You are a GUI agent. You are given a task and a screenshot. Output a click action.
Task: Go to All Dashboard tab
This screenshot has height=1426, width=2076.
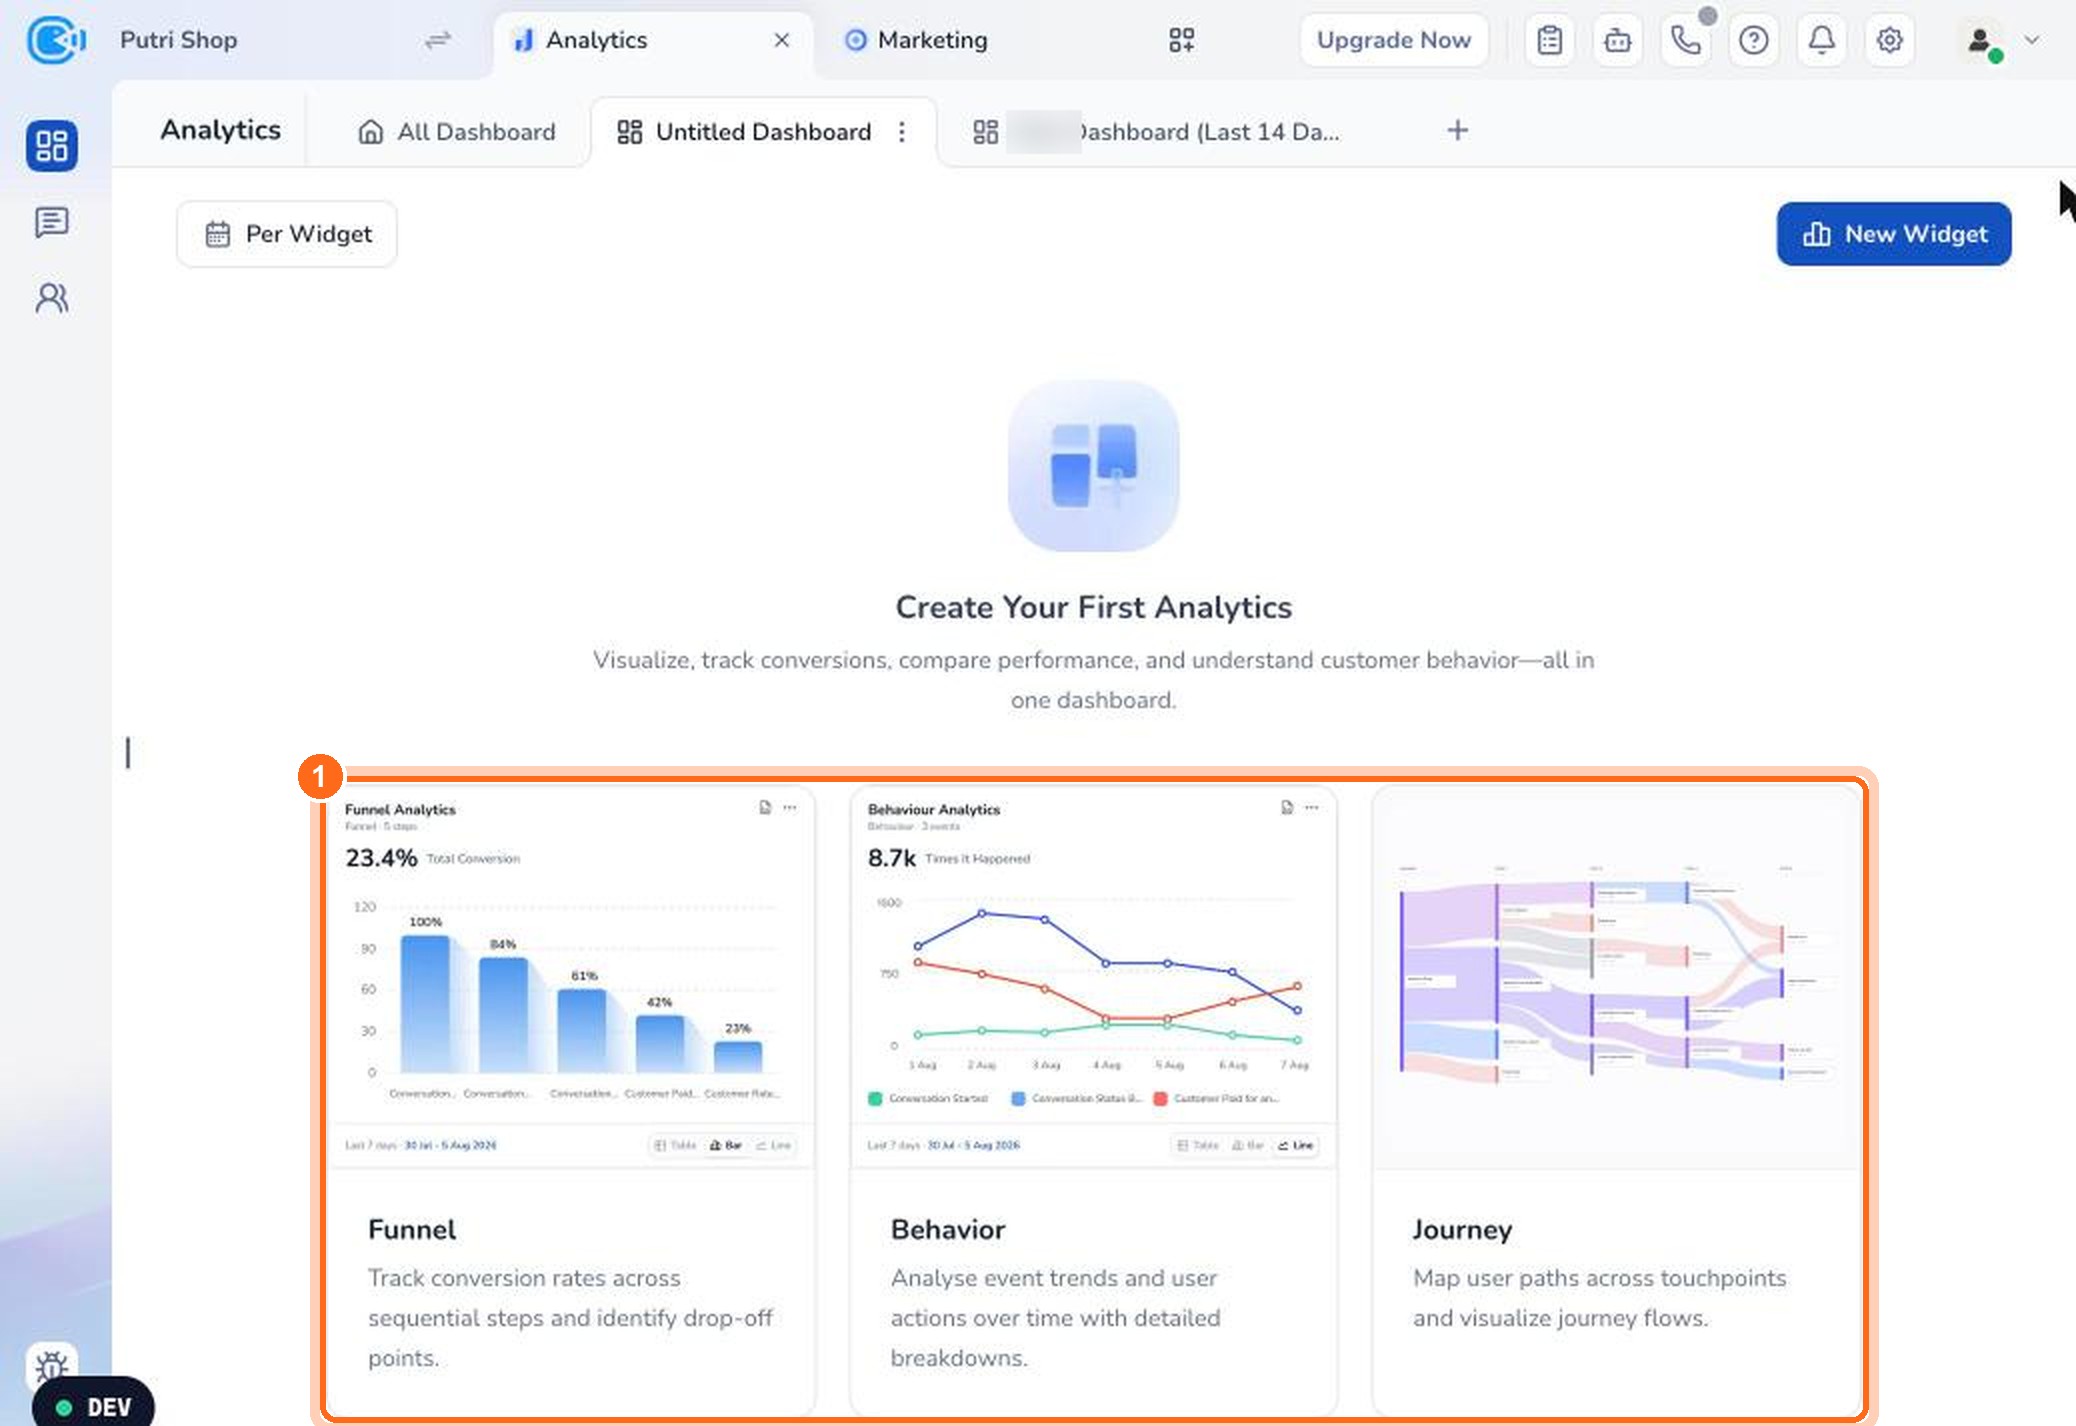click(457, 132)
